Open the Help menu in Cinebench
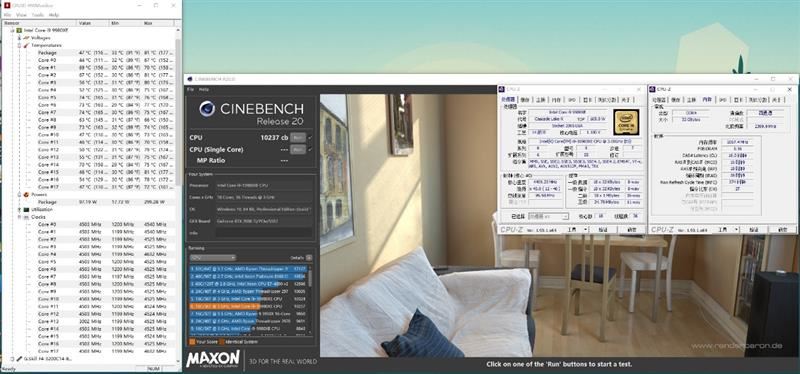 tap(204, 89)
